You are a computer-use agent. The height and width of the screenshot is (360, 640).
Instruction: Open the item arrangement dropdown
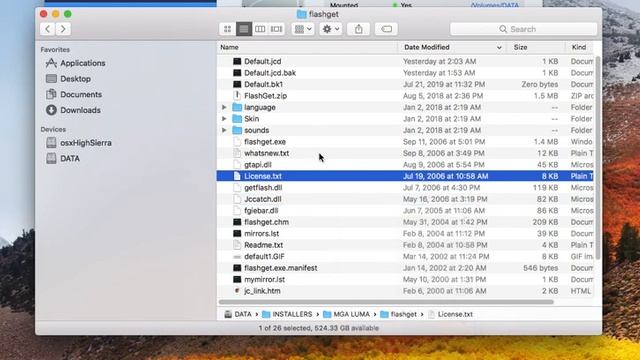[303, 29]
